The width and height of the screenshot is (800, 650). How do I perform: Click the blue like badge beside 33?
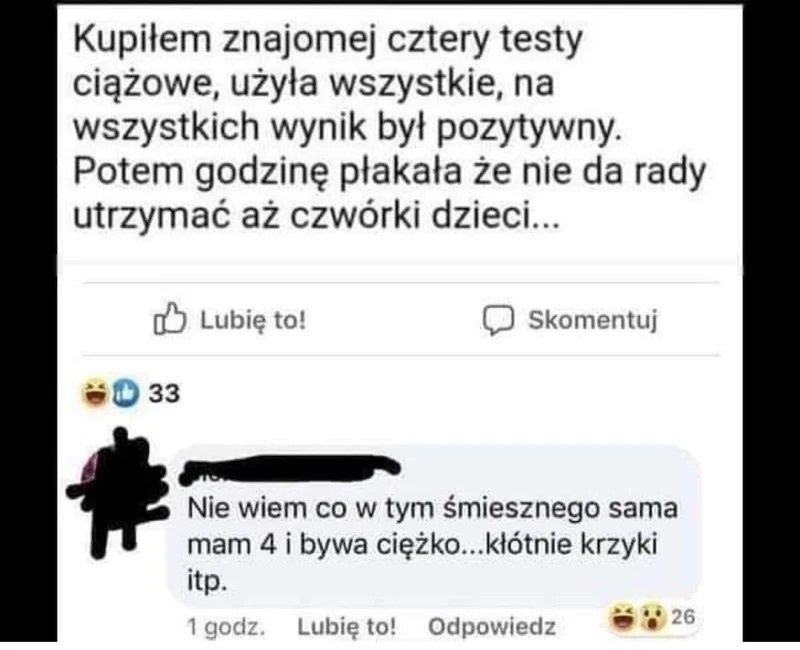tap(125, 393)
